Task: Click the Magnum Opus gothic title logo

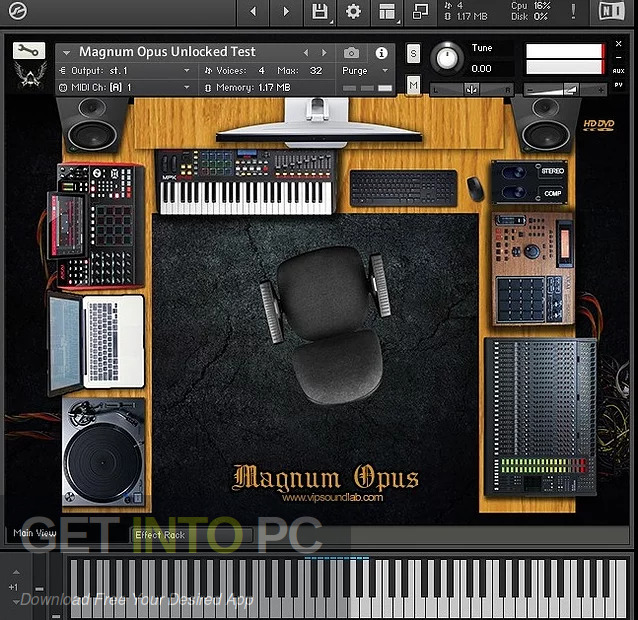Action: [326, 477]
